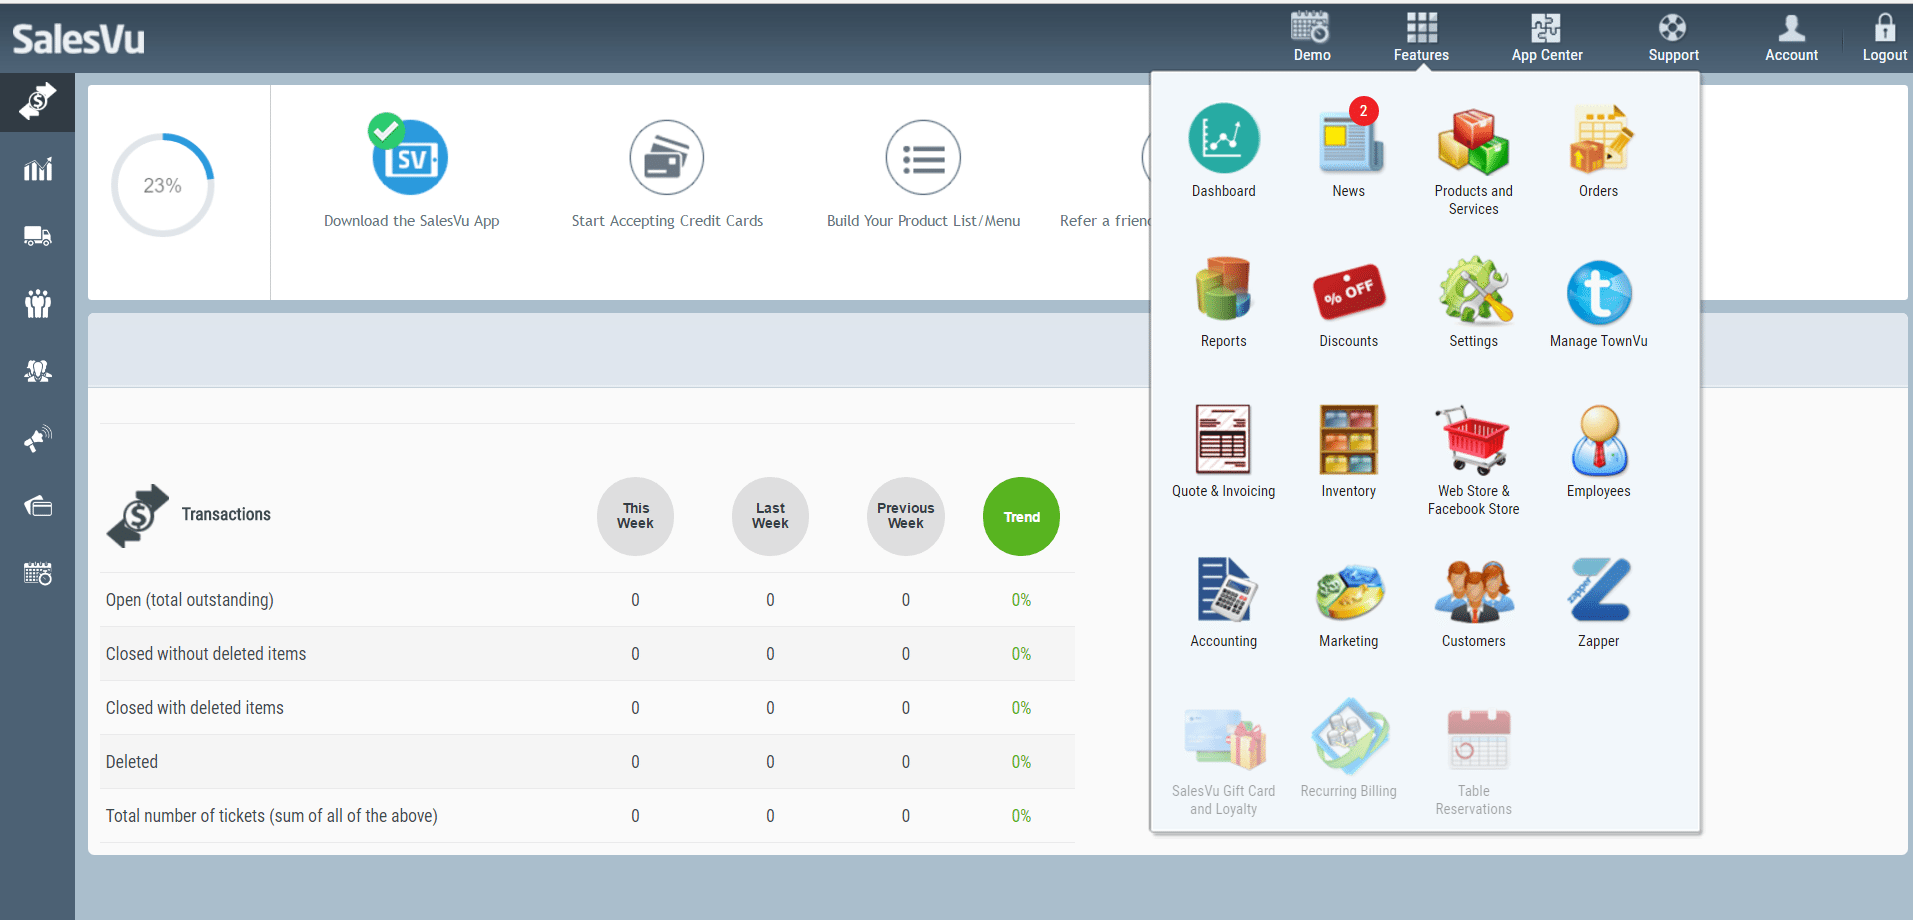Click 'Total number of tickets' row label
Image resolution: width=1913 pixels, height=920 pixels.
click(272, 816)
